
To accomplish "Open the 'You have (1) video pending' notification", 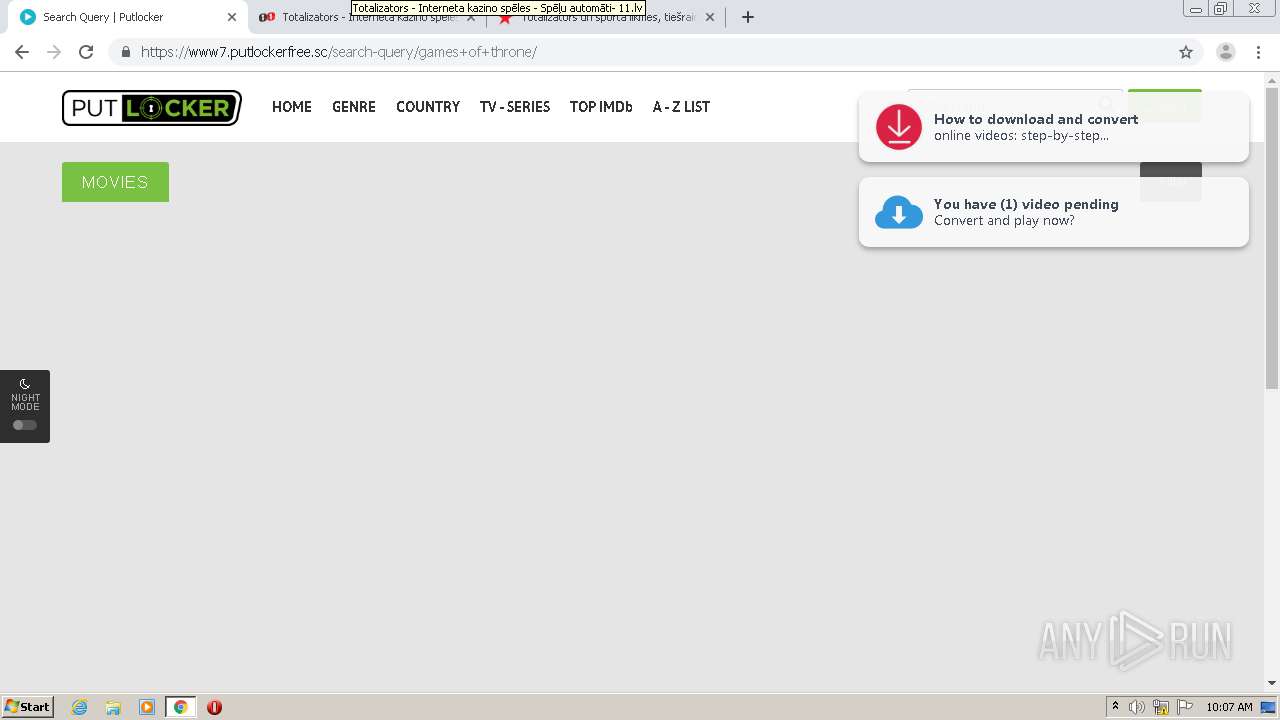I will click(x=1053, y=212).
